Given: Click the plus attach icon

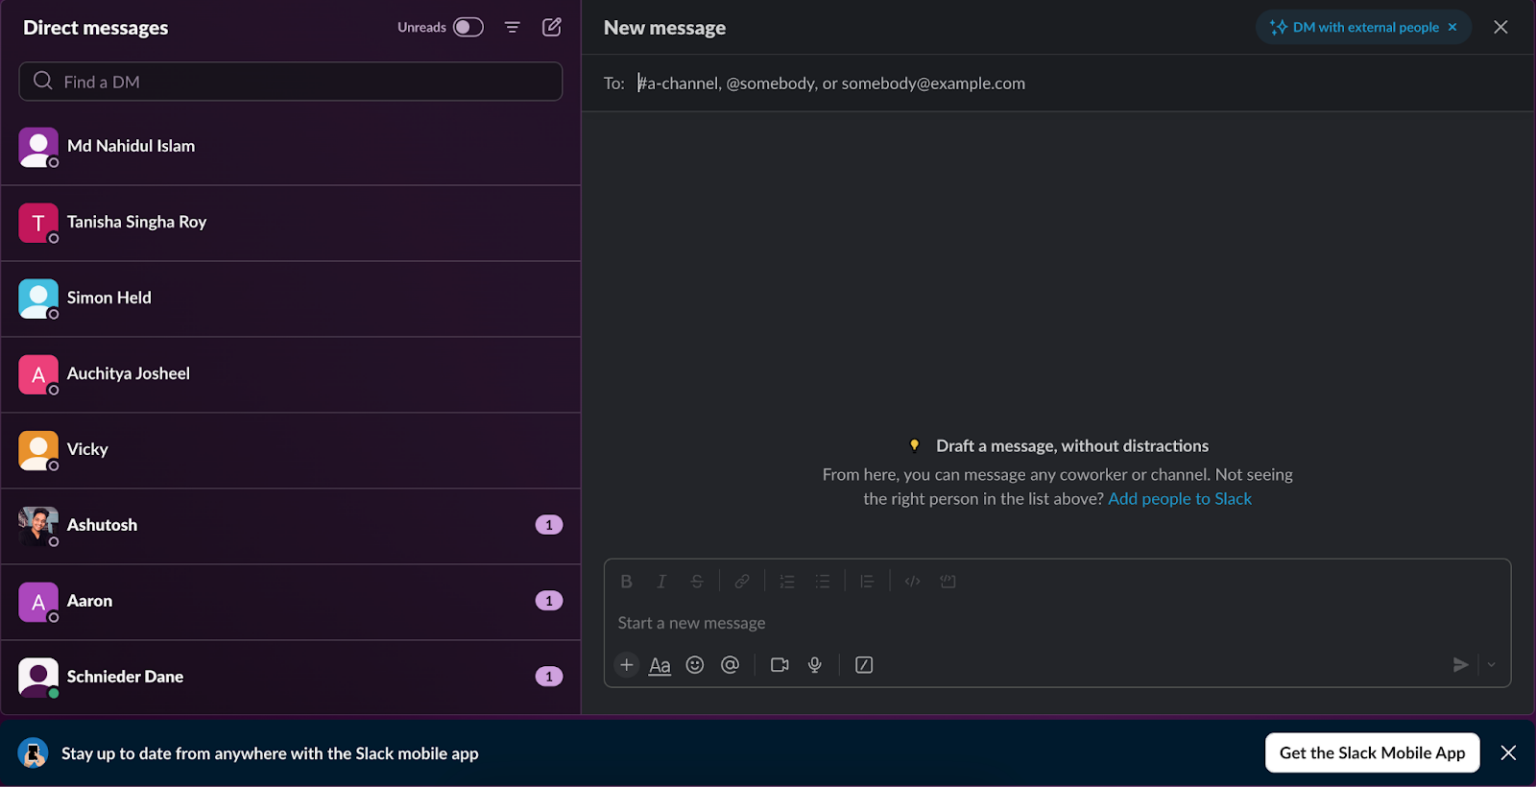Looking at the screenshot, I should click(x=626, y=665).
